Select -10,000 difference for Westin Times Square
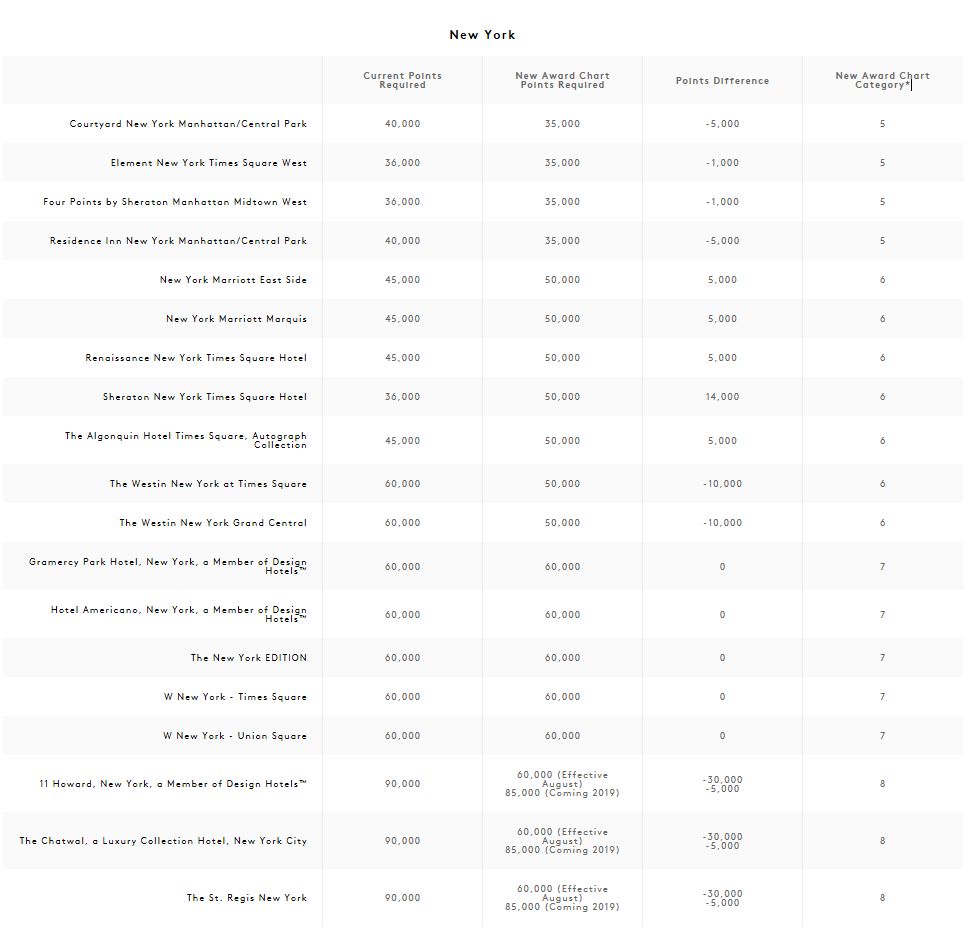This screenshot has width=969, height=930. coord(722,484)
